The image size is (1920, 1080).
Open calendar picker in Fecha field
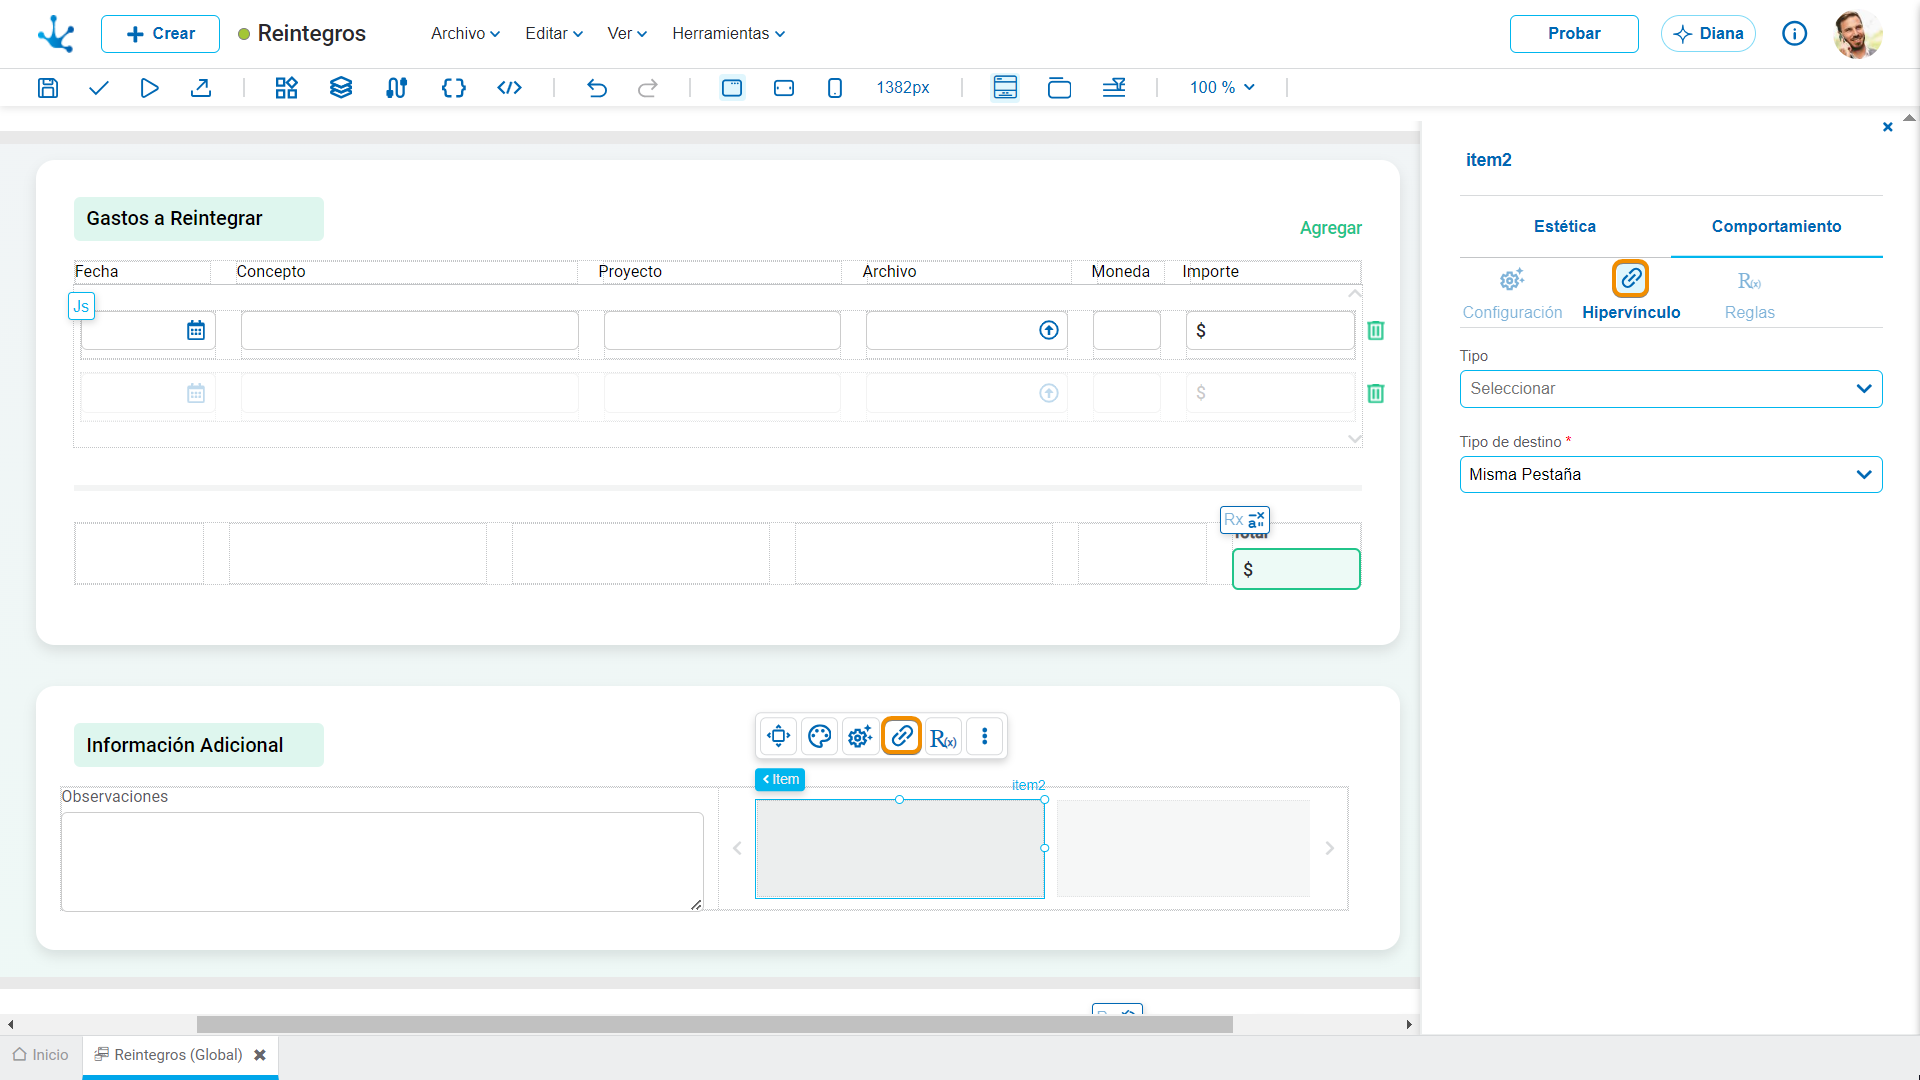pos(196,331)
